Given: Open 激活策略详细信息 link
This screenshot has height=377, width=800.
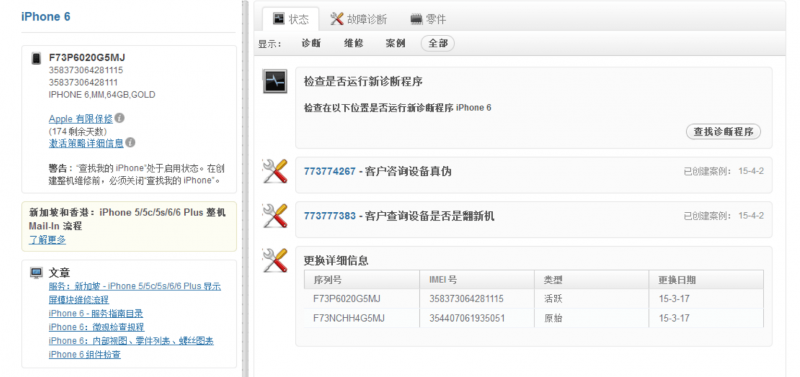Looking at the screenshot, I should pos(86,143).
